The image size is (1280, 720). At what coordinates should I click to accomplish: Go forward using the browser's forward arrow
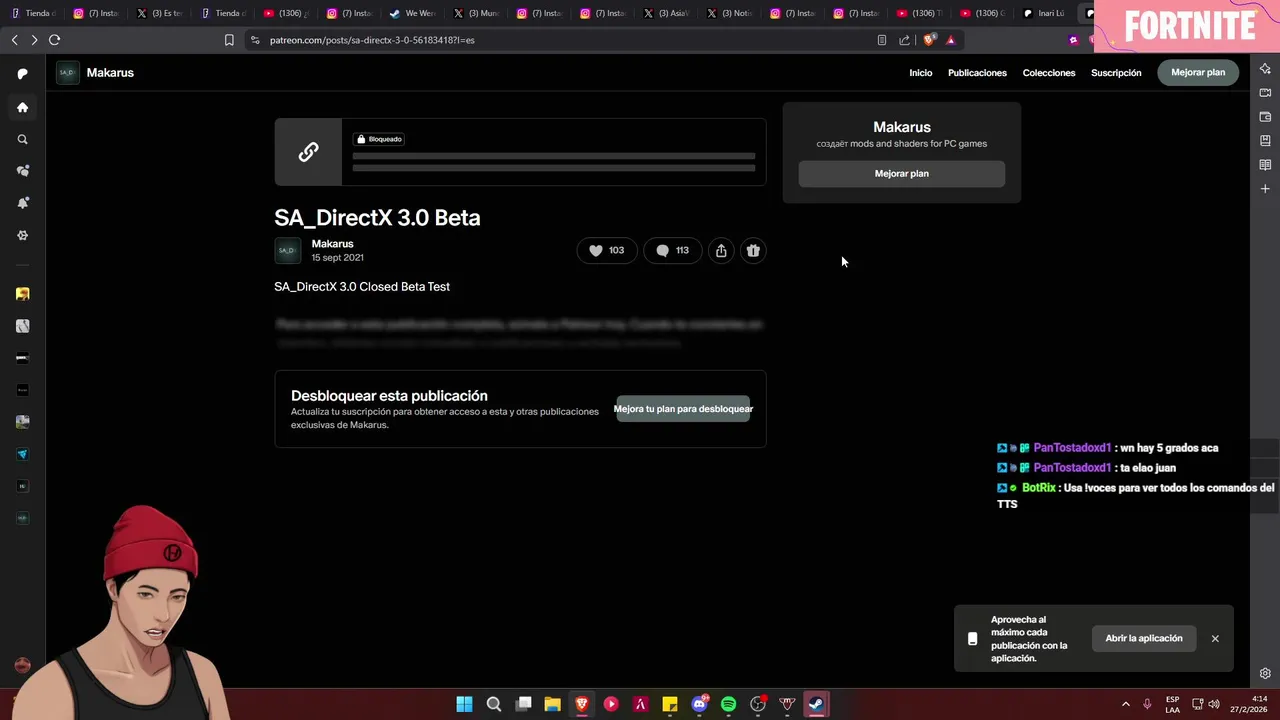tap(34, 40)
